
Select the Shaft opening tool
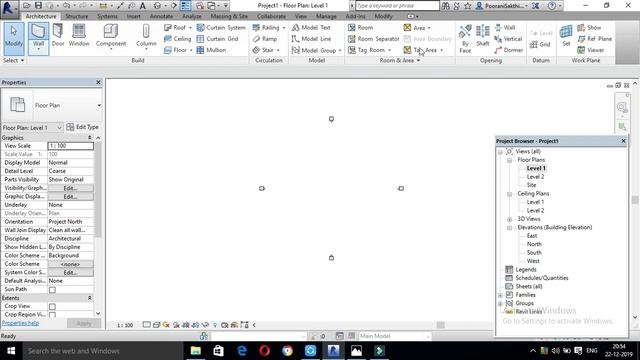482,36
